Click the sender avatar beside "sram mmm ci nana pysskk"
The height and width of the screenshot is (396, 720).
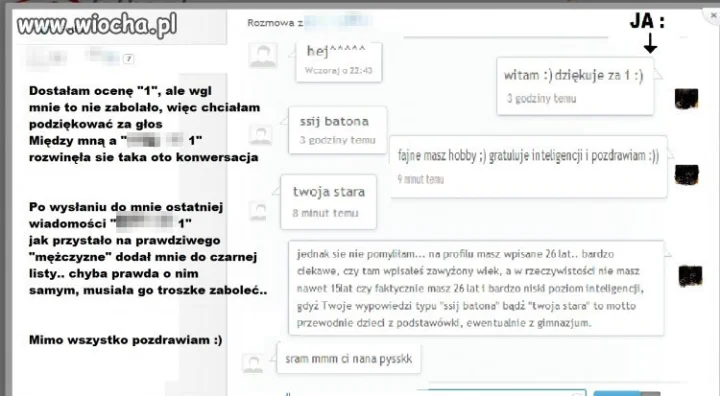tap(253, 362)
